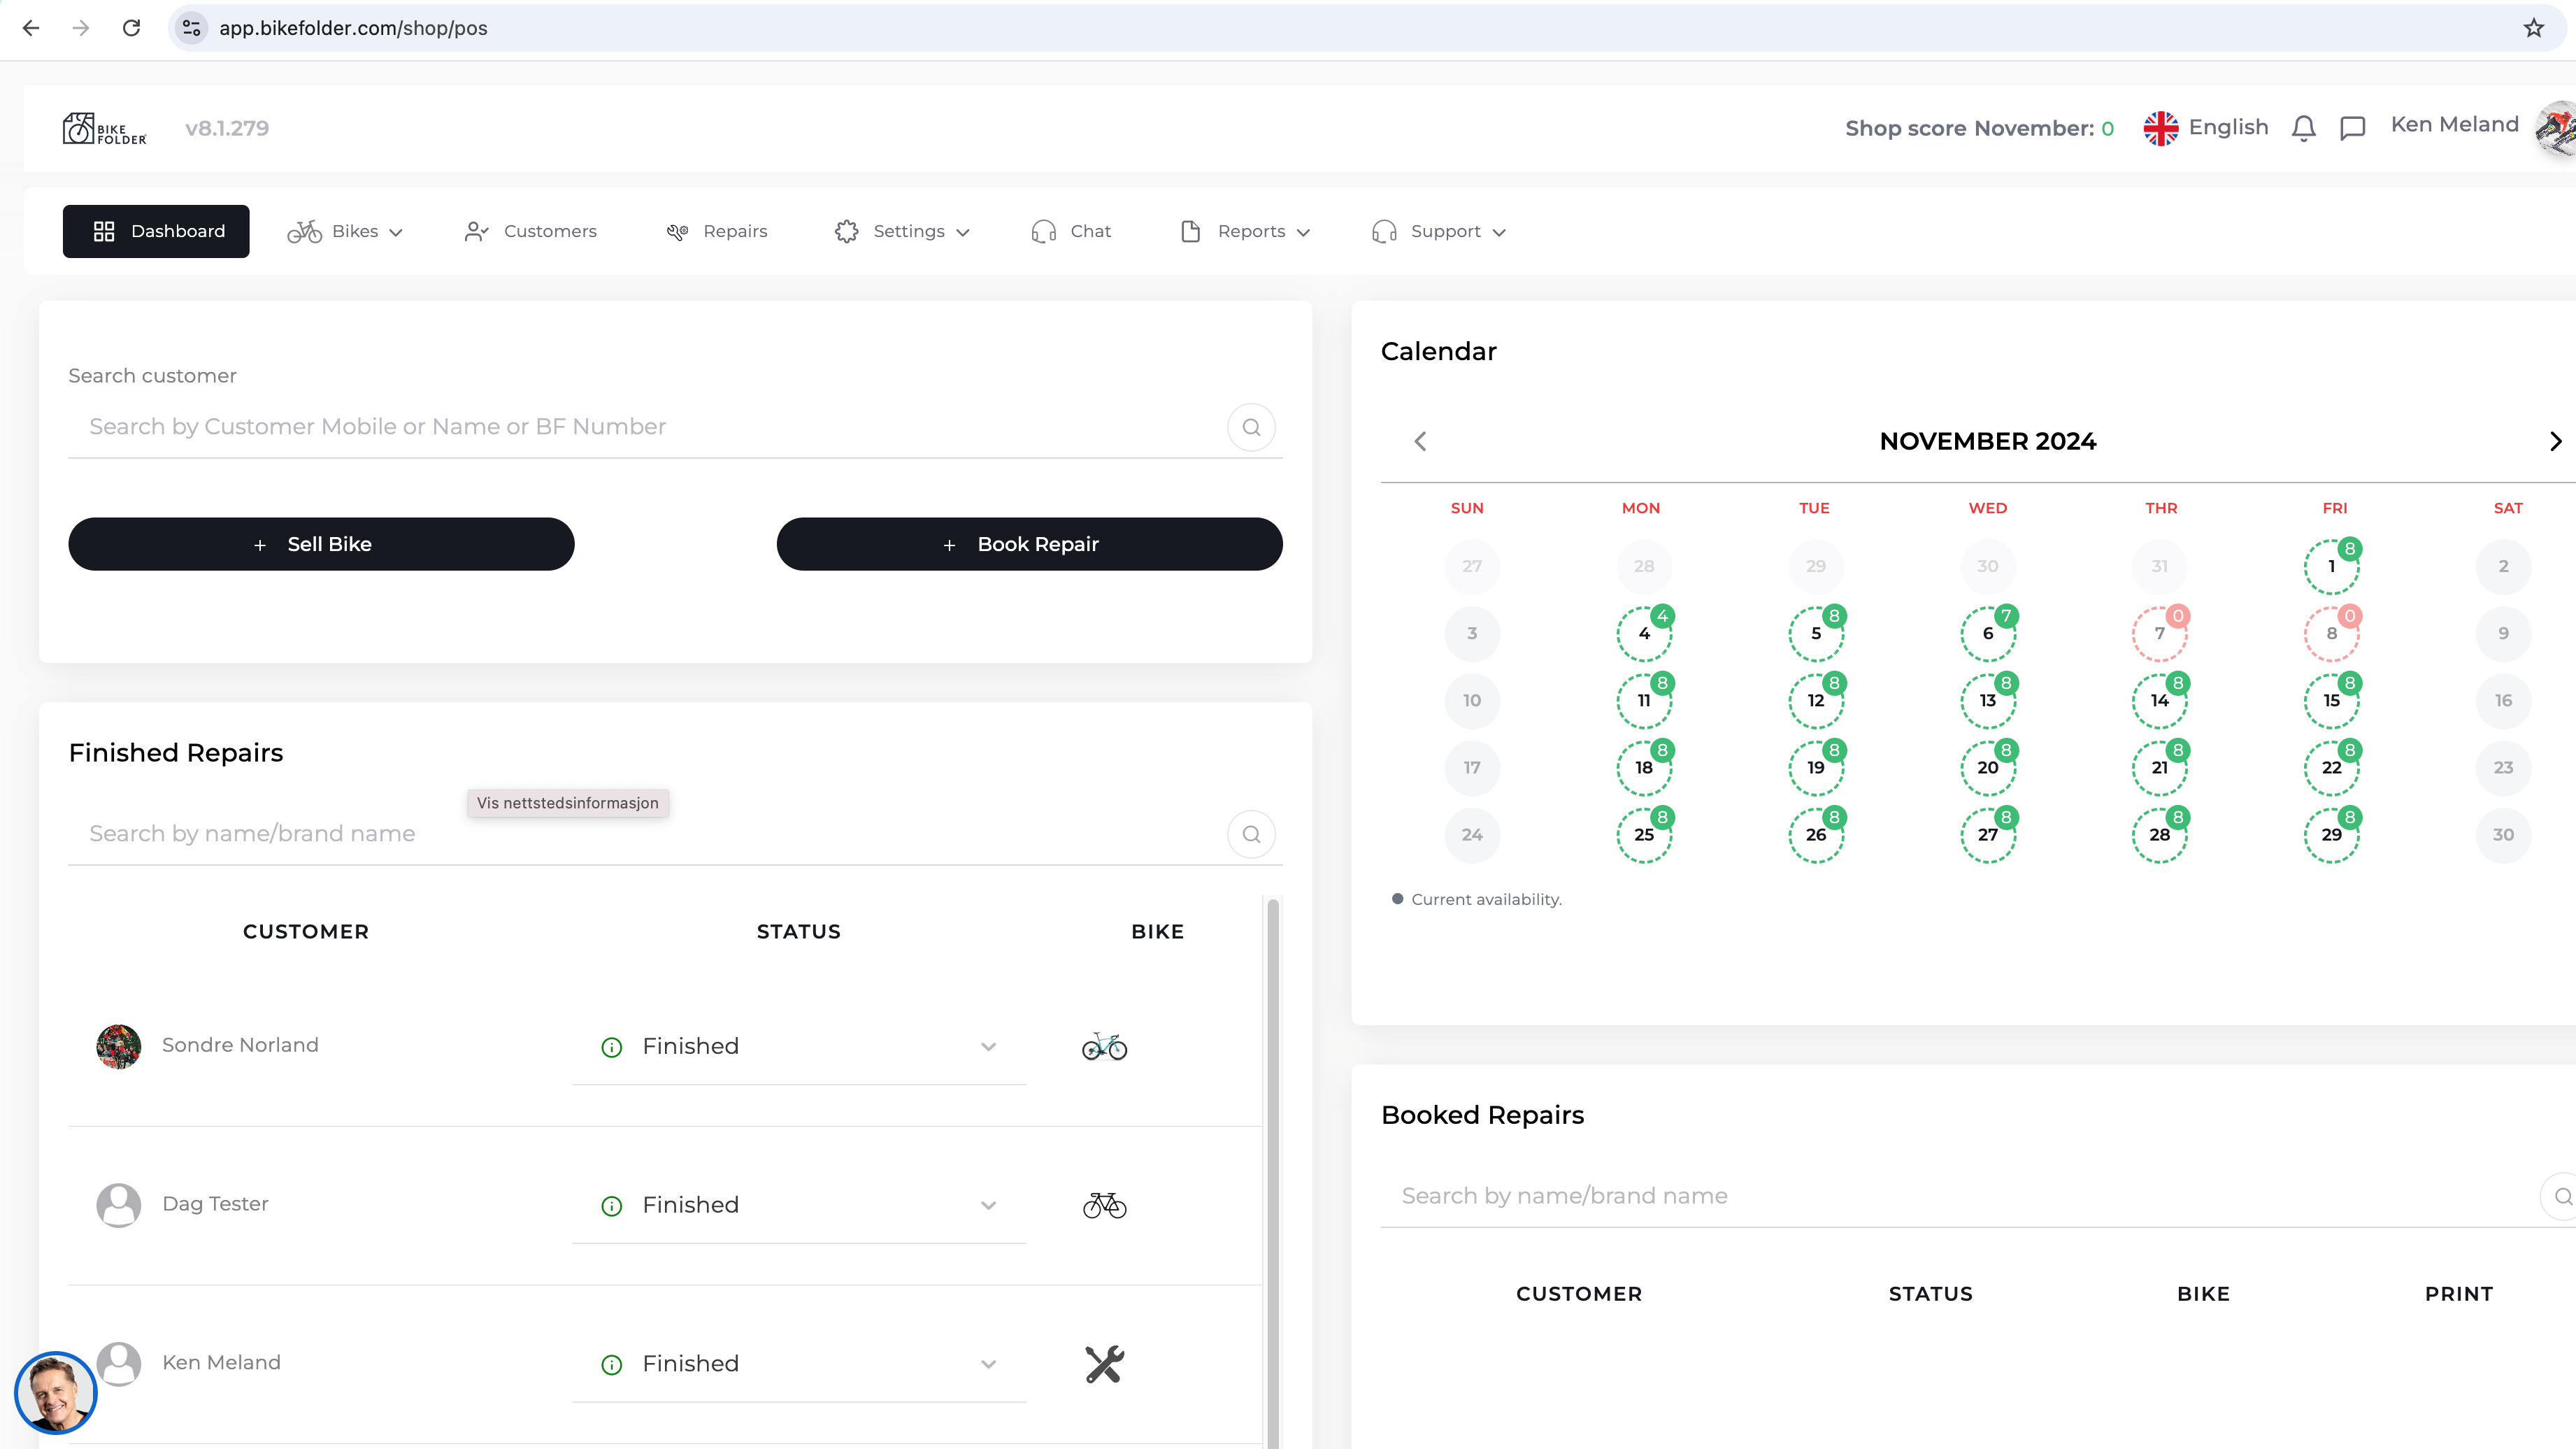Click the notification bell icon

[2303, 128]
